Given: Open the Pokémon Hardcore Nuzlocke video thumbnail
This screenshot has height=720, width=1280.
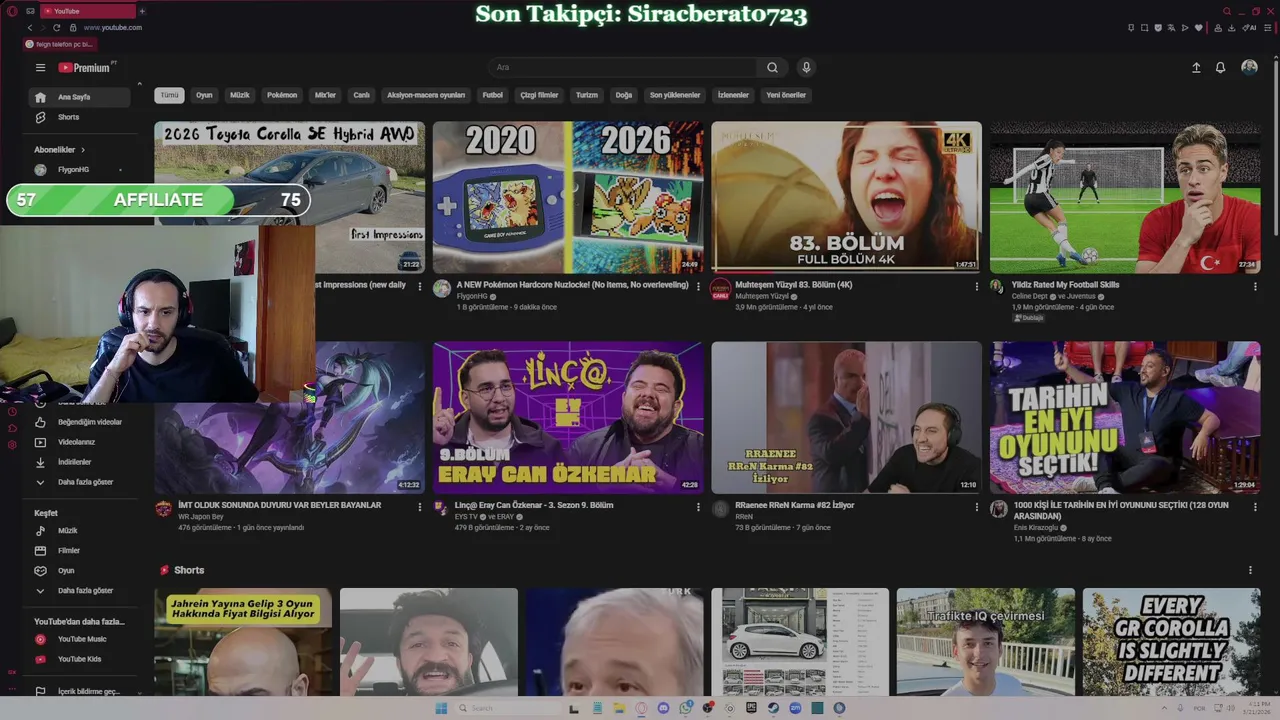Looking at the screenshot, I should pyautogui.click(x=568, y=197).
